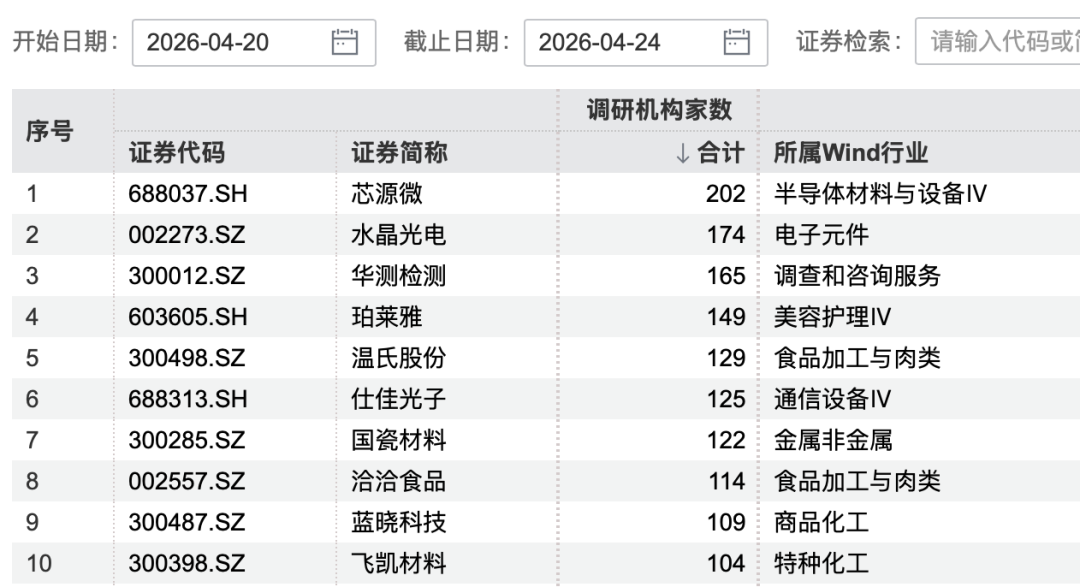The image size is (1080, 587).
Task: Click the total value 109
Action: point(726,522)
